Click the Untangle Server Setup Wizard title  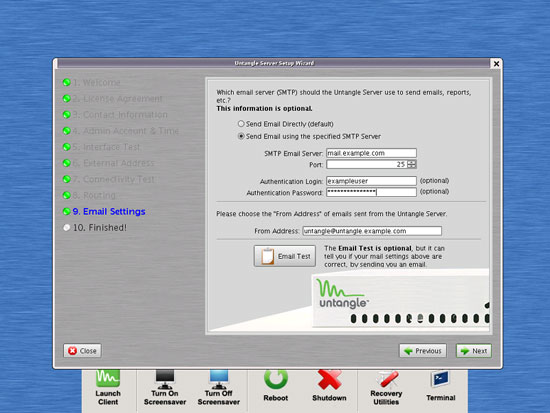pyautogui.click(x=274, y=63)
